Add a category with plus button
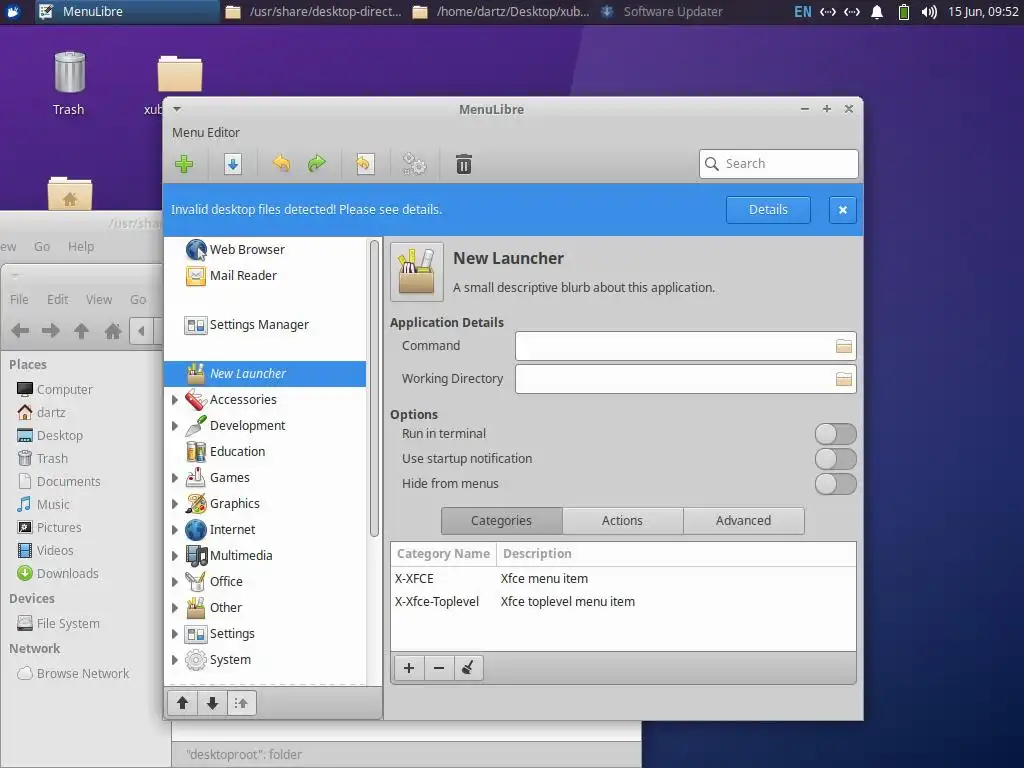 [409, 668]
